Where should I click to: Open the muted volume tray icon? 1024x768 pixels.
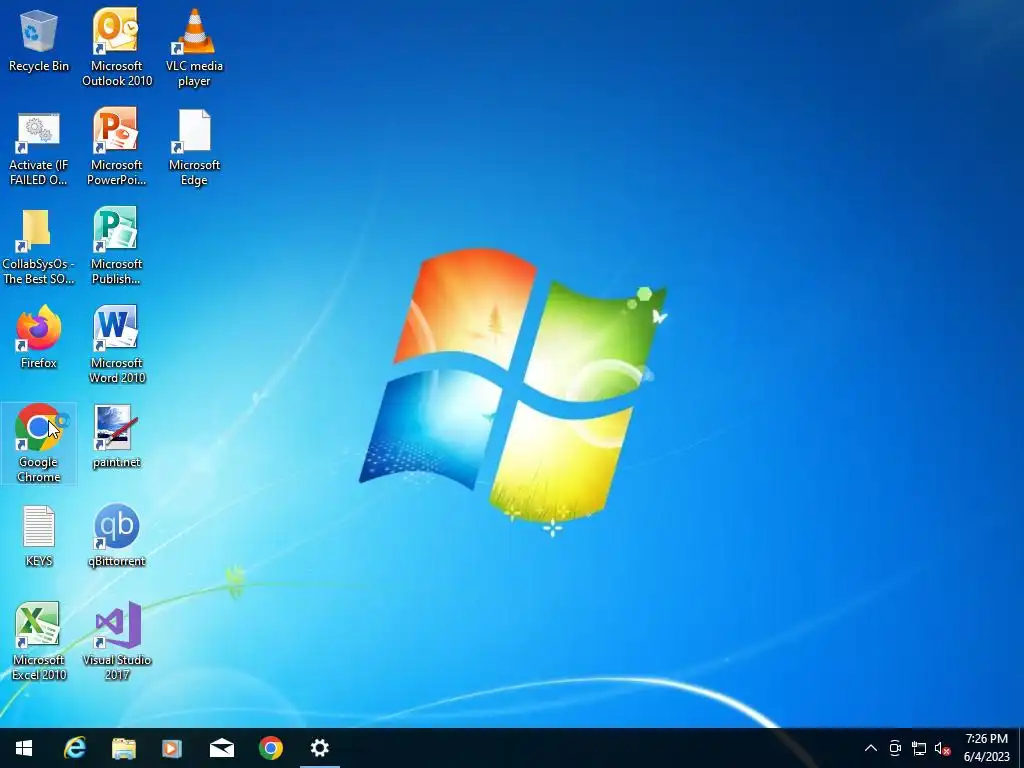(942, 748)
